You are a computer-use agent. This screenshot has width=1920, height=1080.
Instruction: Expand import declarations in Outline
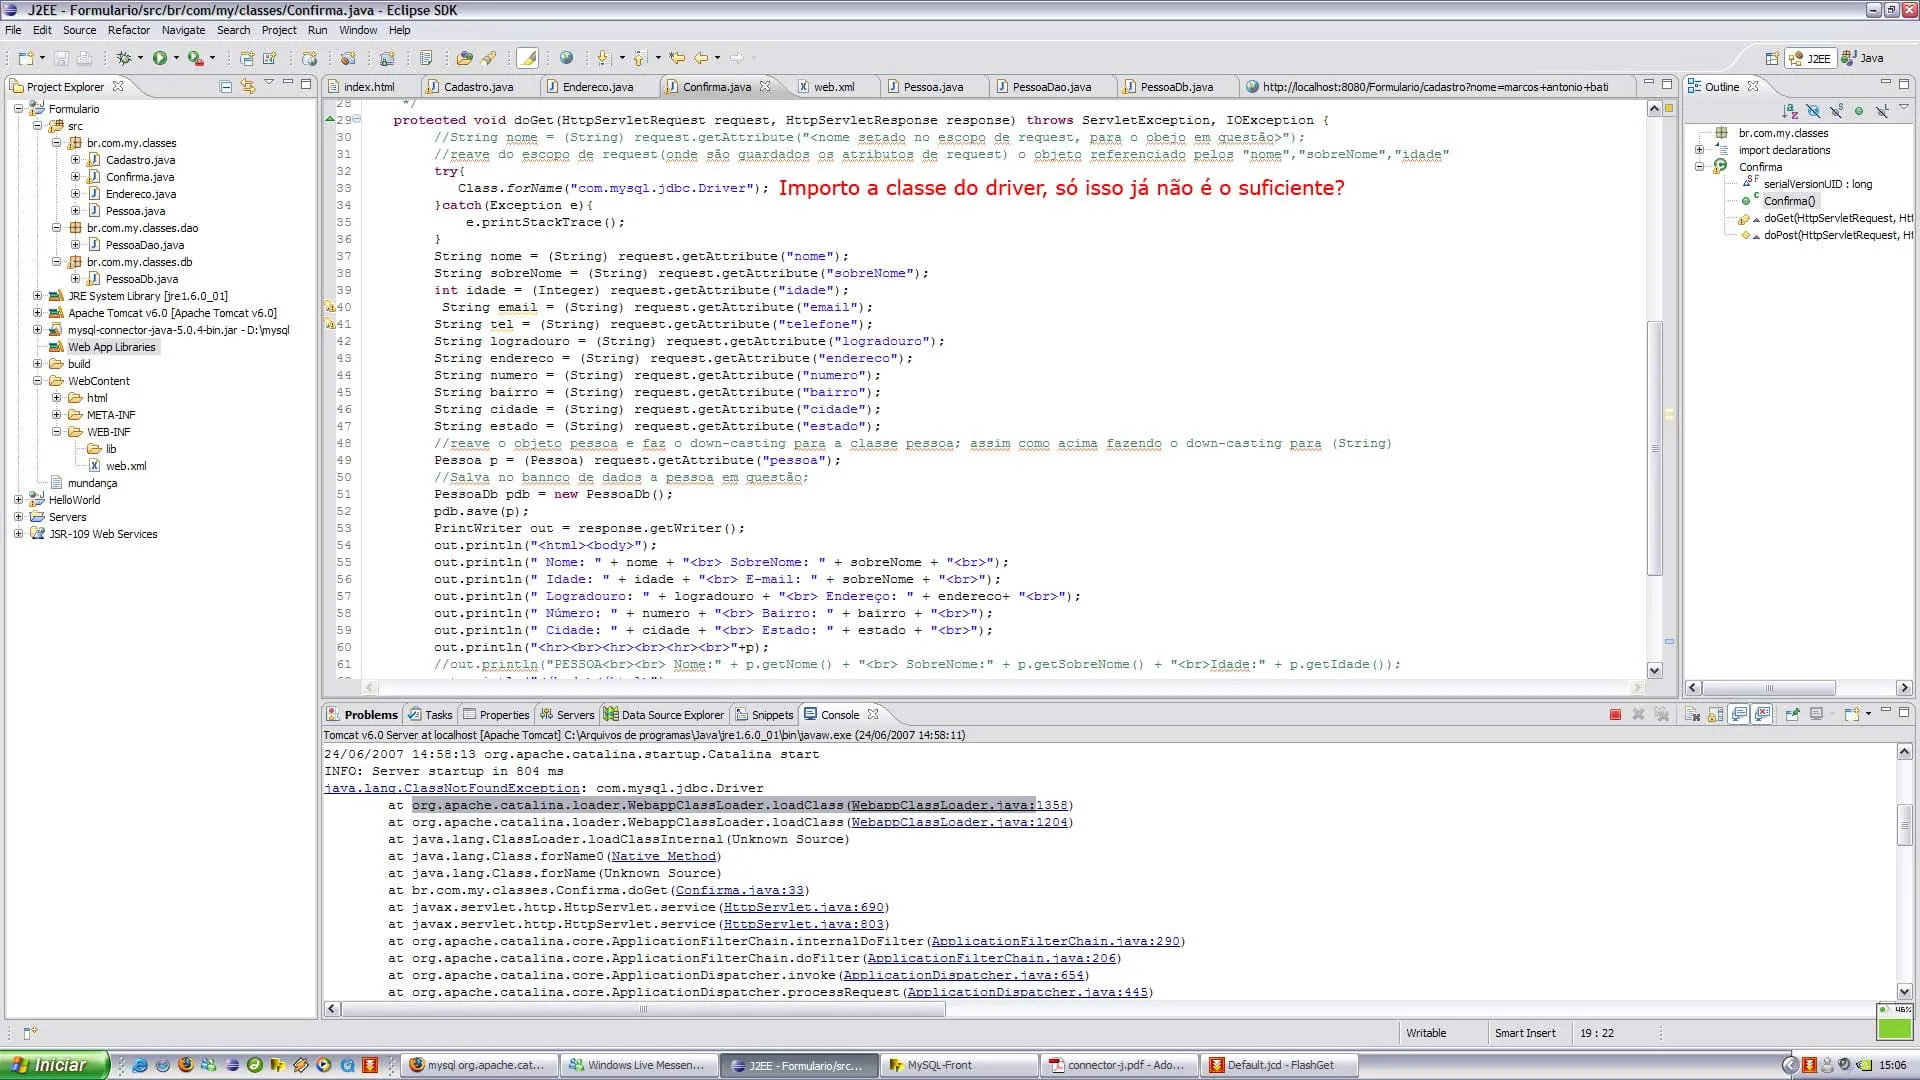(x=1699, y=150)
